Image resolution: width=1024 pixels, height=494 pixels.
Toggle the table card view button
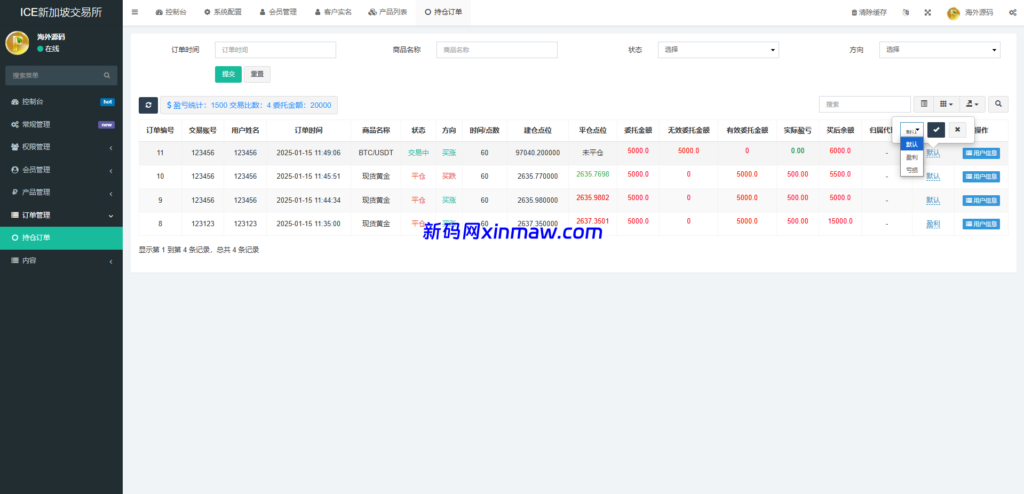coord(924,103)
